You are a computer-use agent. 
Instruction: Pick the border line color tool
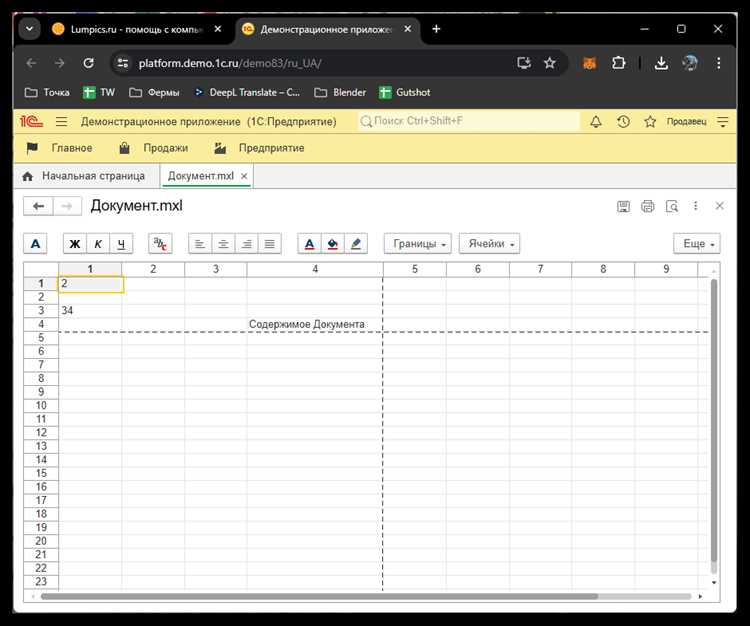pos(356,243)
